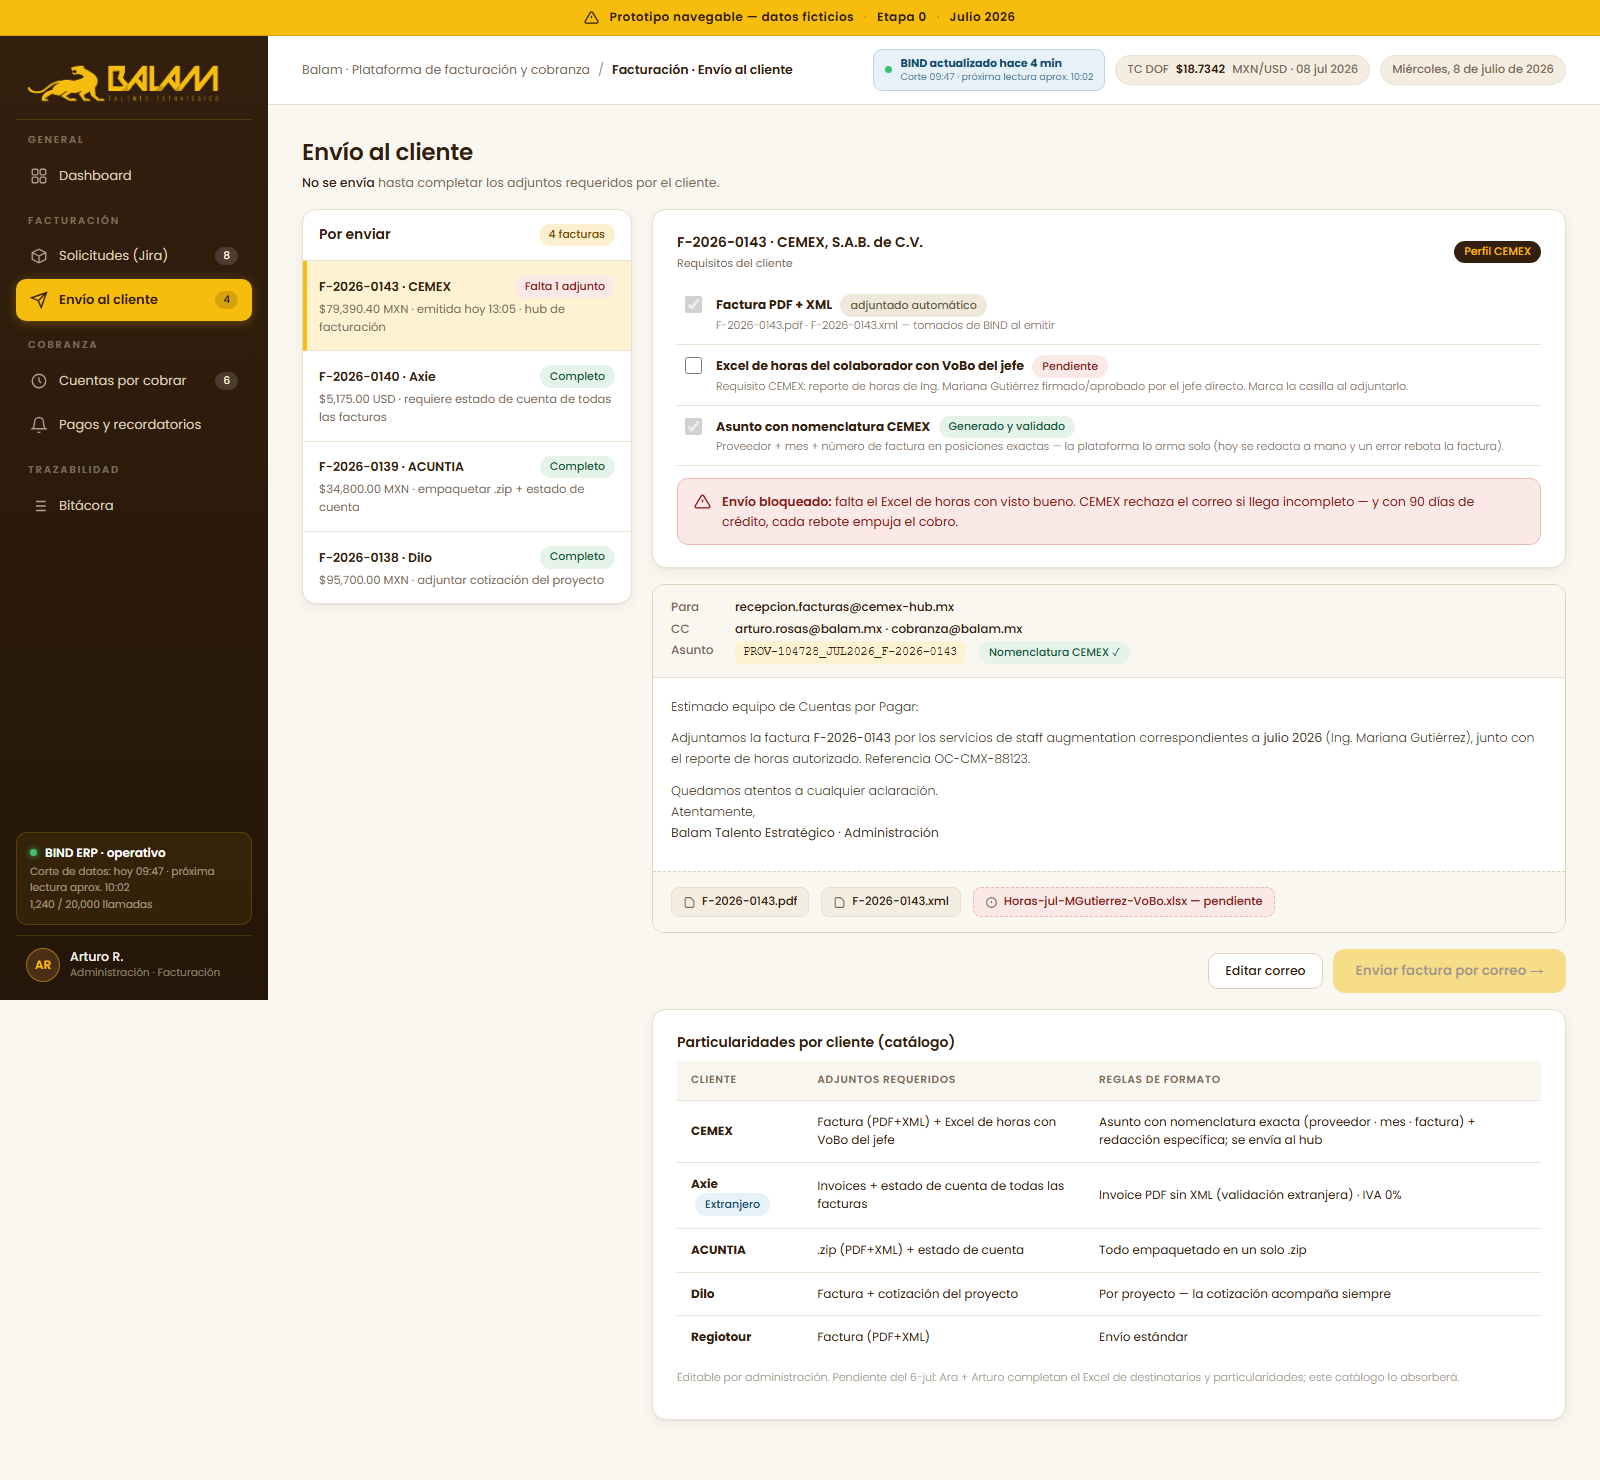The width and height of the screenshot is (1600, 1480).
Task: Click the Falta 1 adjunto badge
Action: 565,287
